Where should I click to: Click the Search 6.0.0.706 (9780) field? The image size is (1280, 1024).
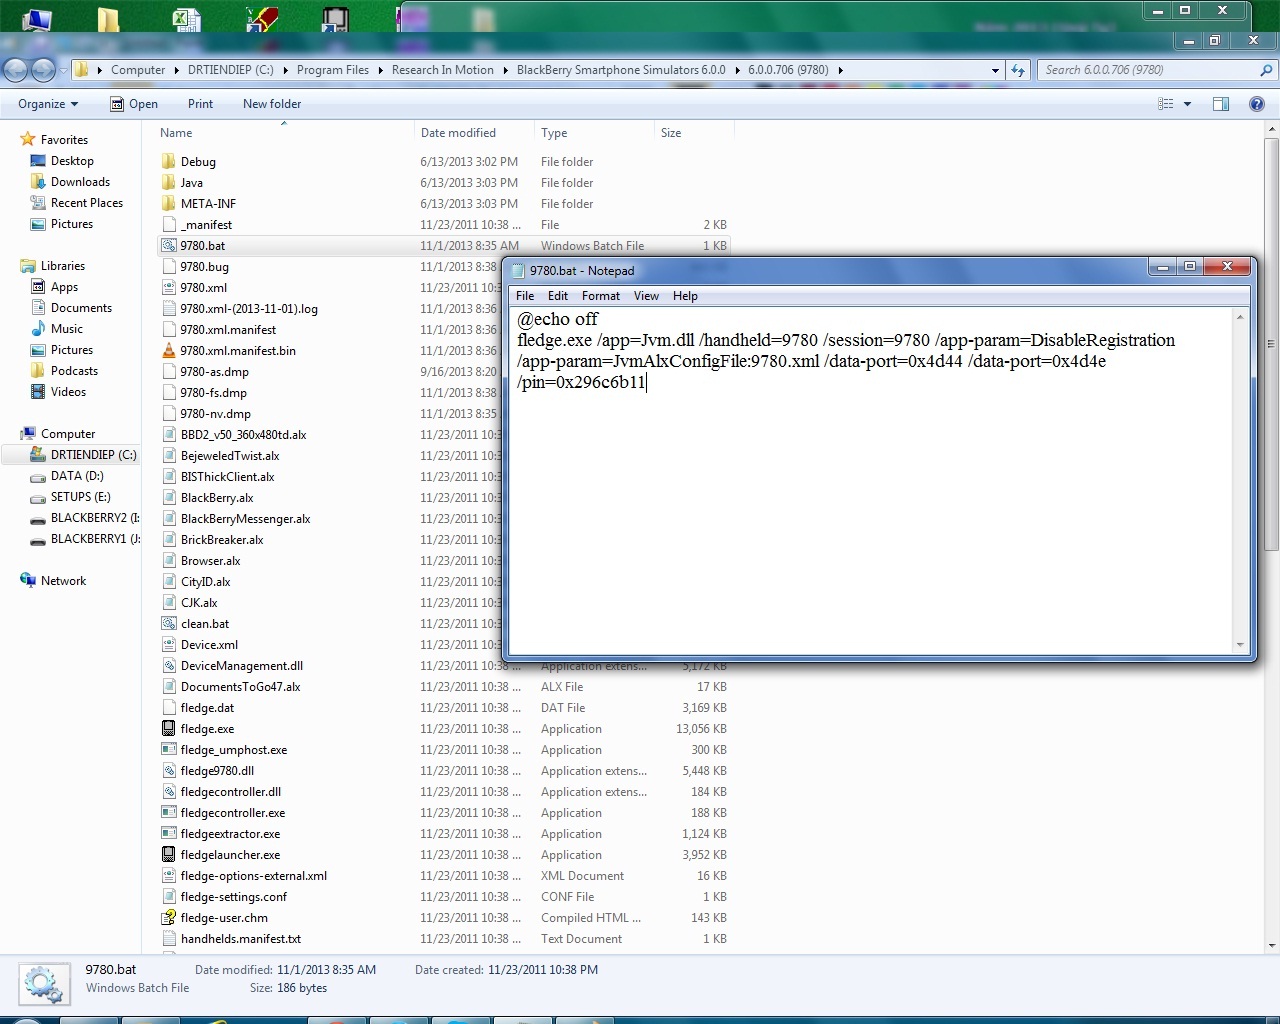coord(1148,70)
